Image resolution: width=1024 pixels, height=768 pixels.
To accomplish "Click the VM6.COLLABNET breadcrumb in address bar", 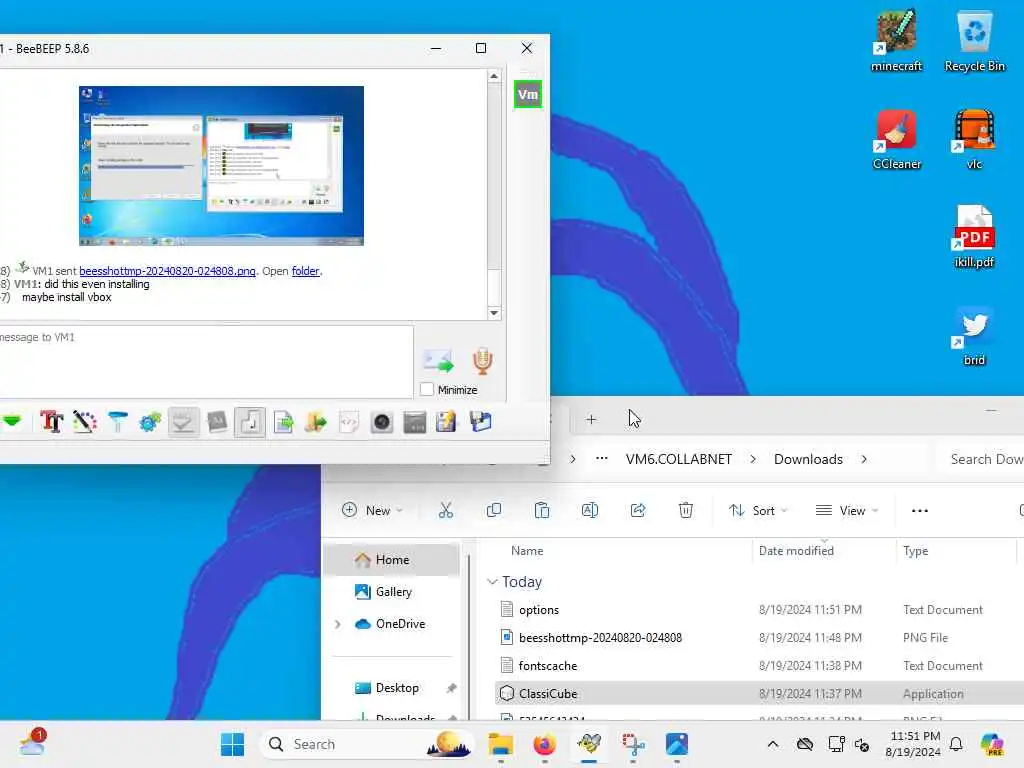I will 679,459.
